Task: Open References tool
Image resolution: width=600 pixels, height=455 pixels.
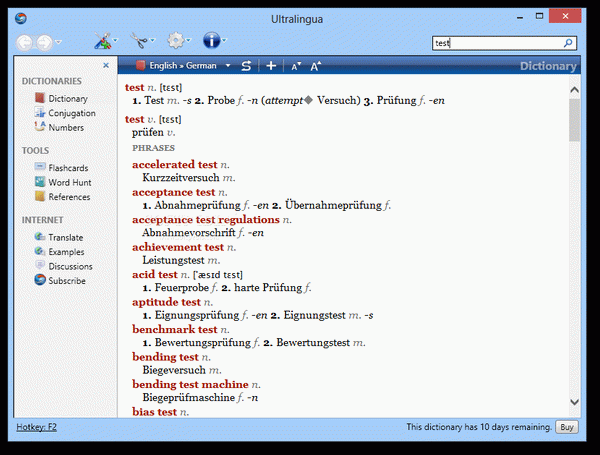Action: [69, 197]
